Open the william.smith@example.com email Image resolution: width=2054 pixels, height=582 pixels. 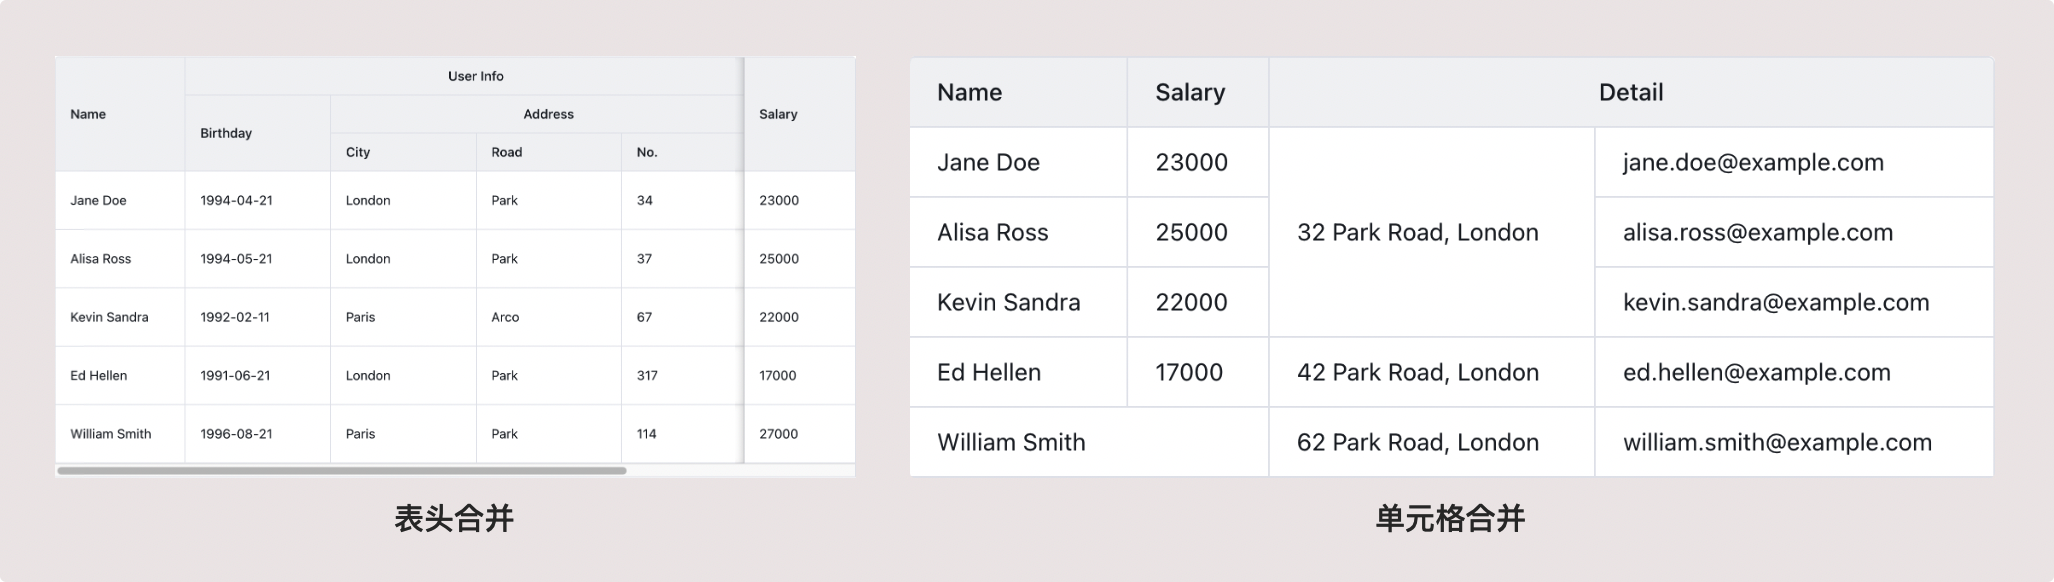tap(1776, 442)
